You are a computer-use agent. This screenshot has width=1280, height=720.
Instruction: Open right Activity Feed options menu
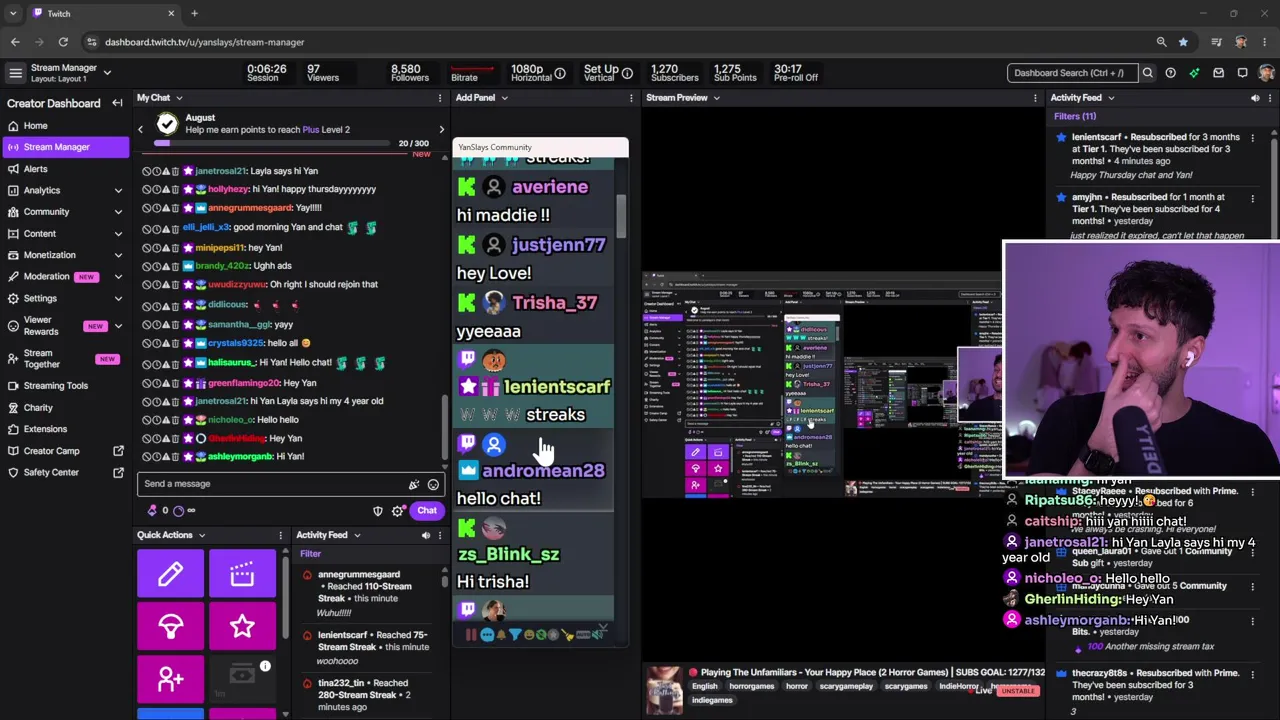(x=1271, y=98)
